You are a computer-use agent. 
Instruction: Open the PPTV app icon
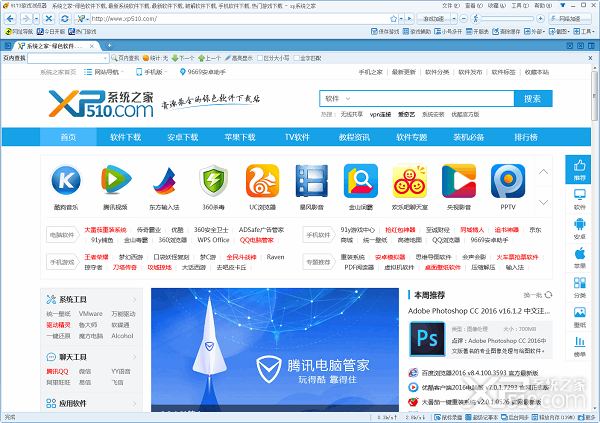click(508, 180)
